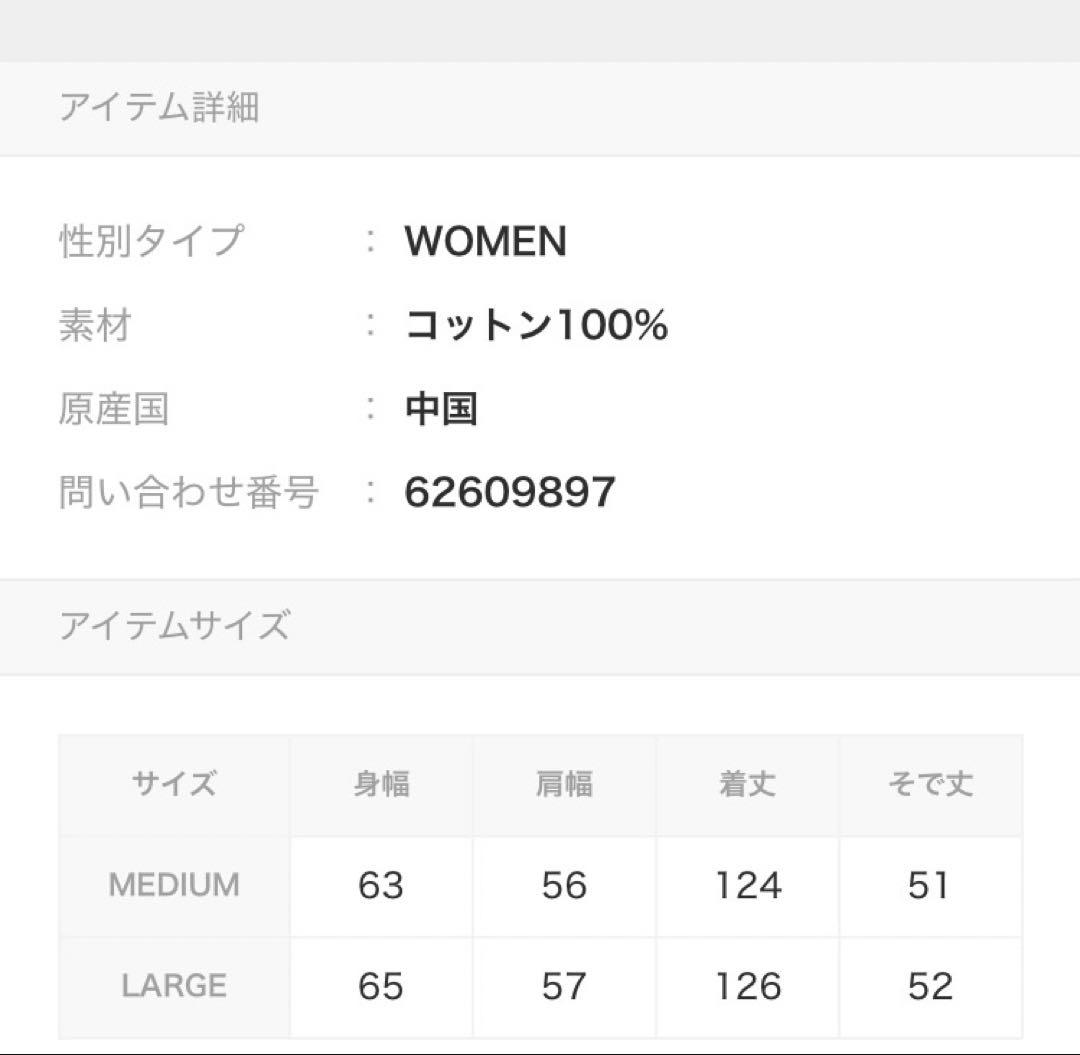This screenshot has width=1080, height=1055.
Task: Click the サイズ column header
Action: point(174,784)
